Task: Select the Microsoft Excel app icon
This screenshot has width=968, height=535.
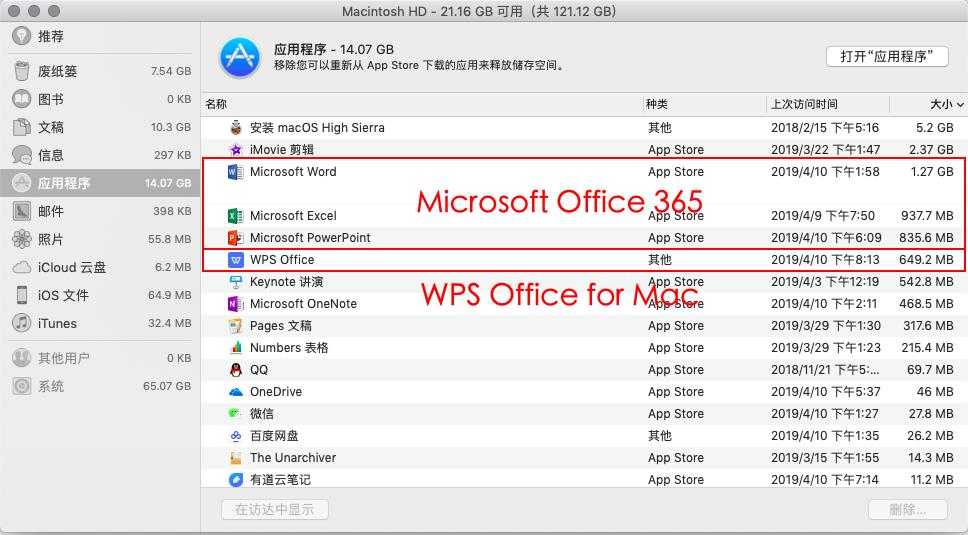Action: click(235, 216)
